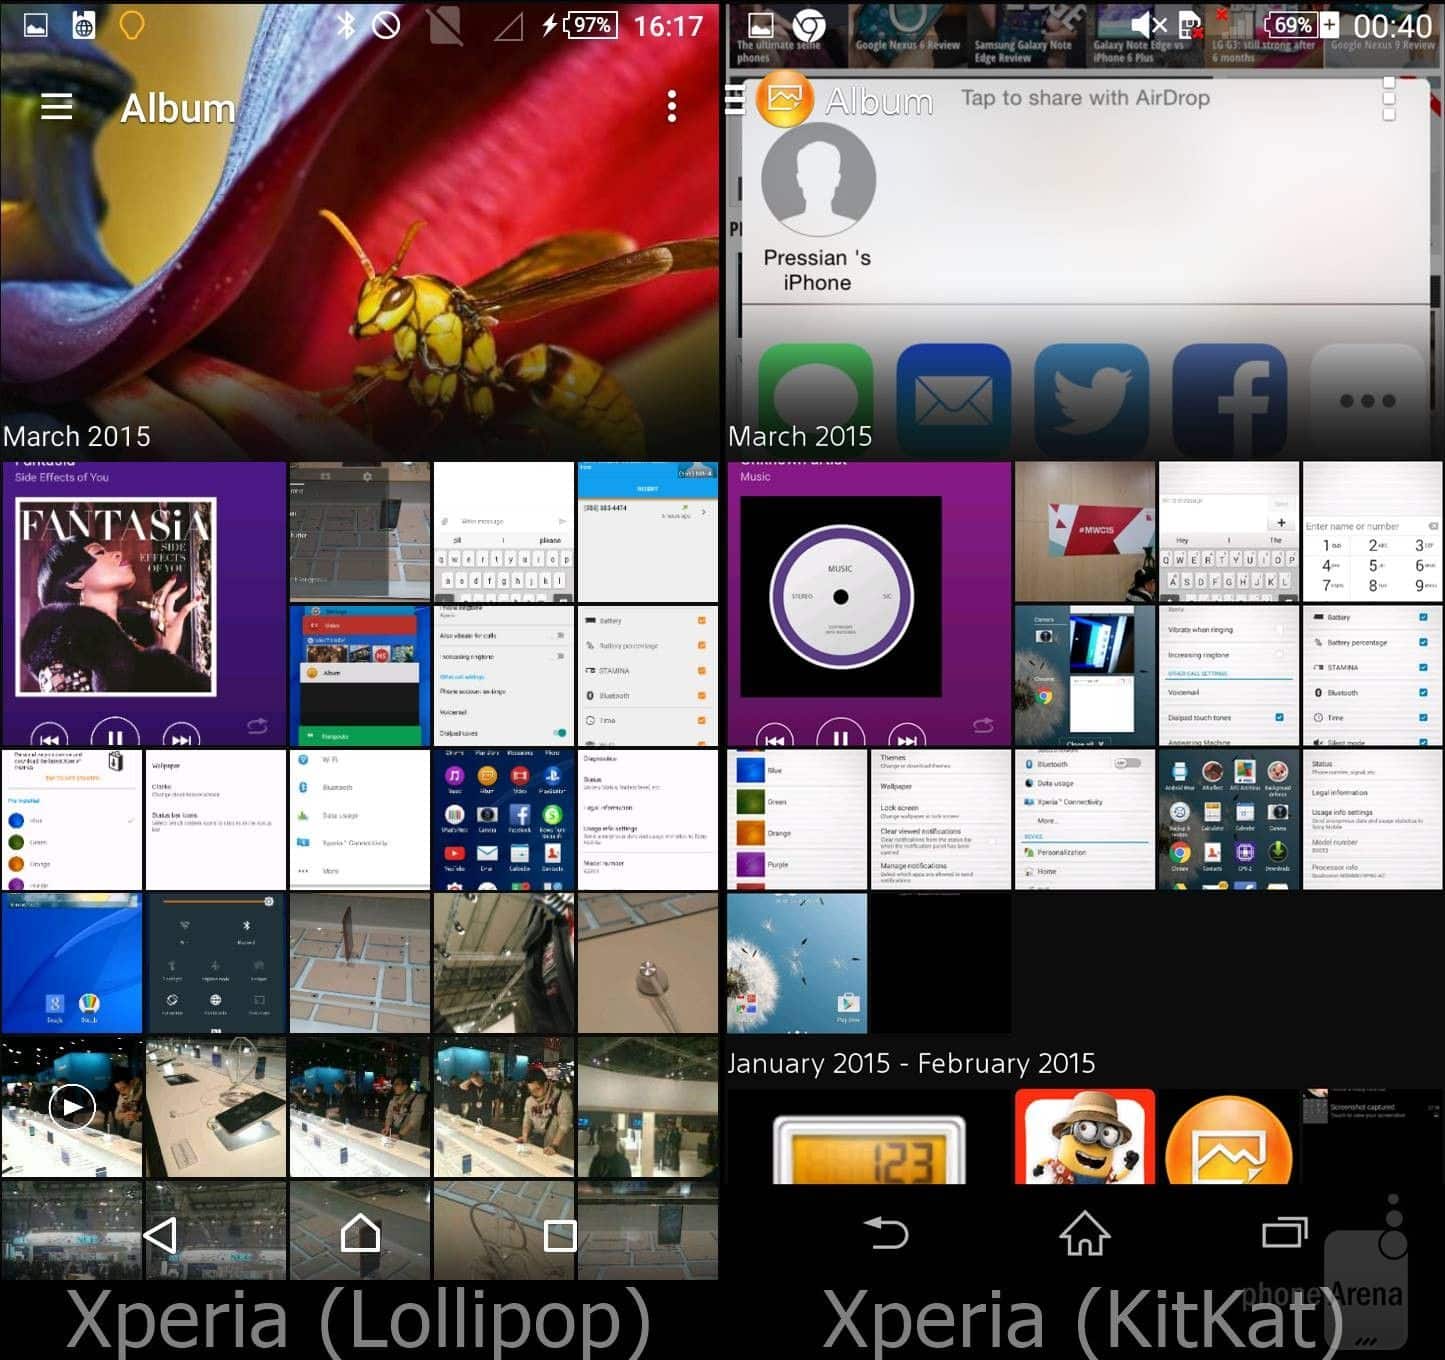1445x1360 pixels.
Task: Open the KitKat 'Vibrate when ringing' call settings thumbnail
Action: tap(1229, 676)
